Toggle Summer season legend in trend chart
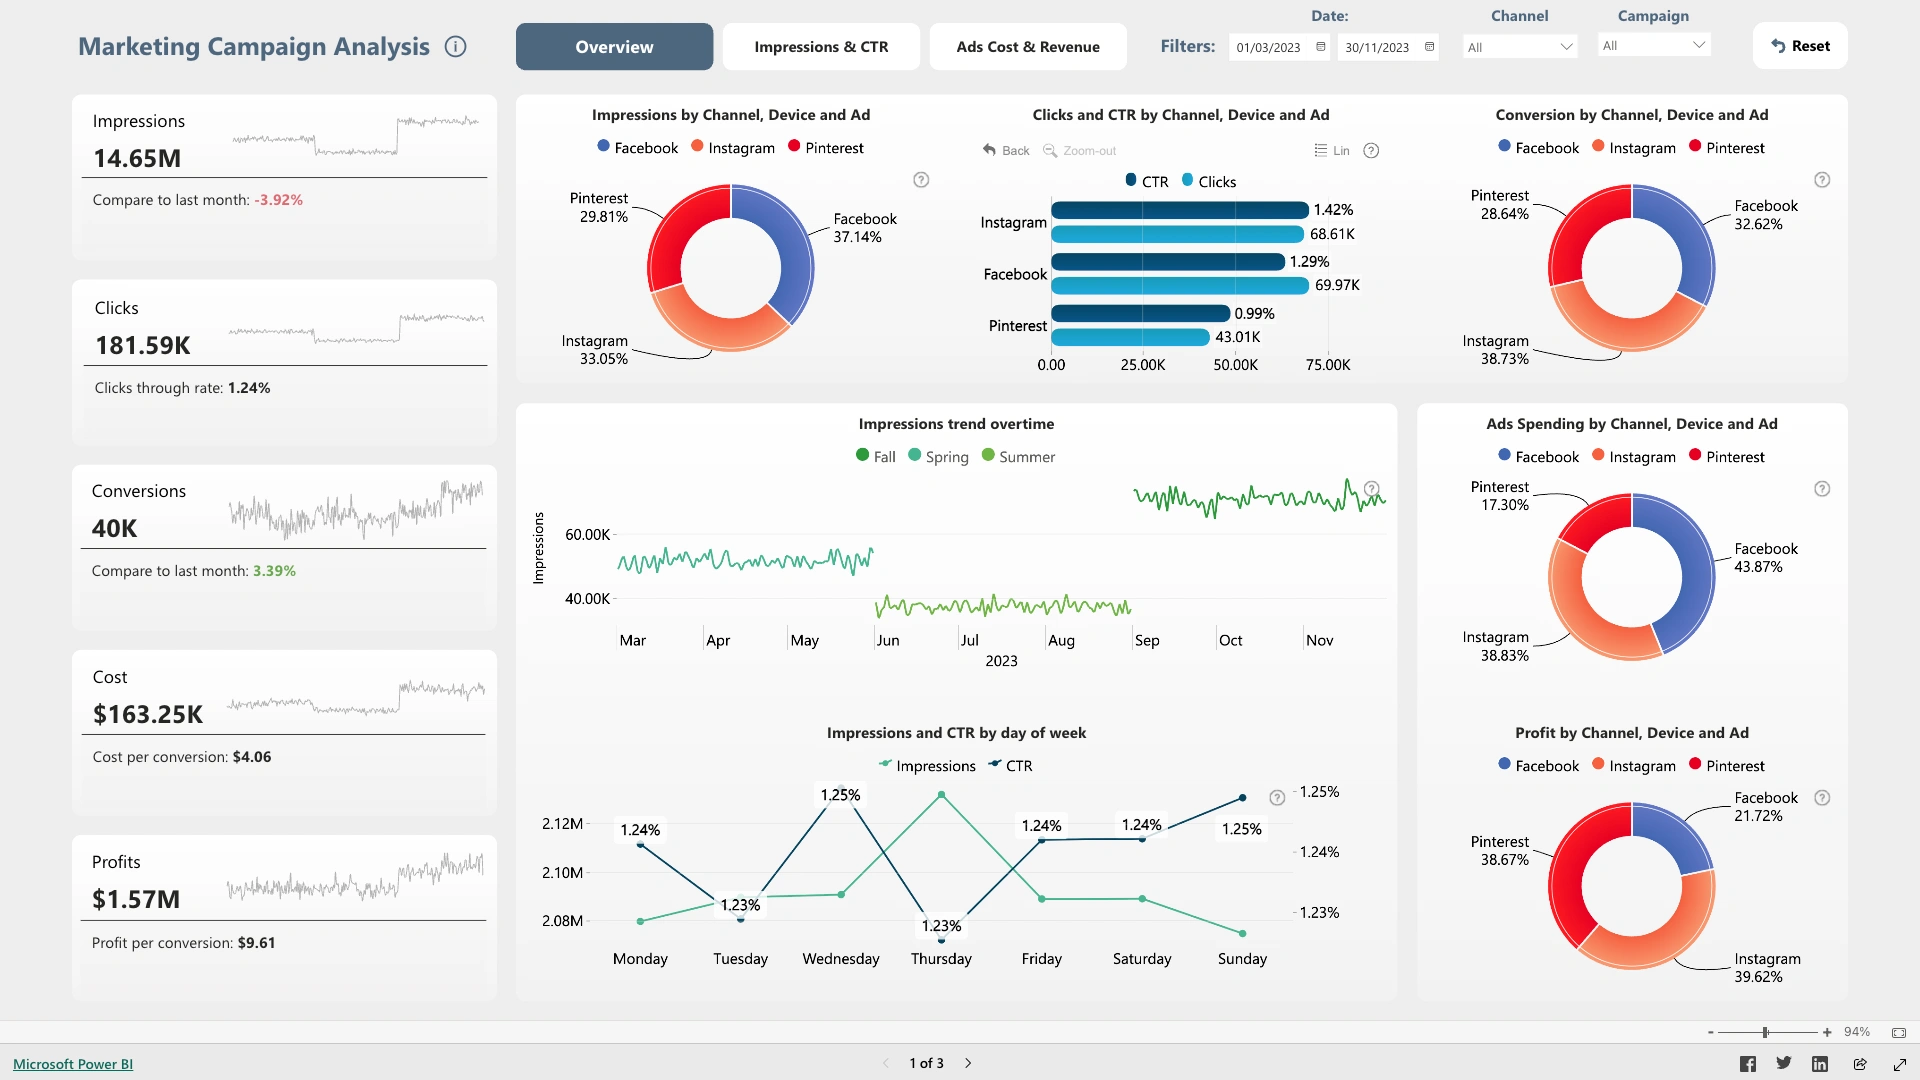This screenshot has height=1080, width=1920. tap(1018, 457)
